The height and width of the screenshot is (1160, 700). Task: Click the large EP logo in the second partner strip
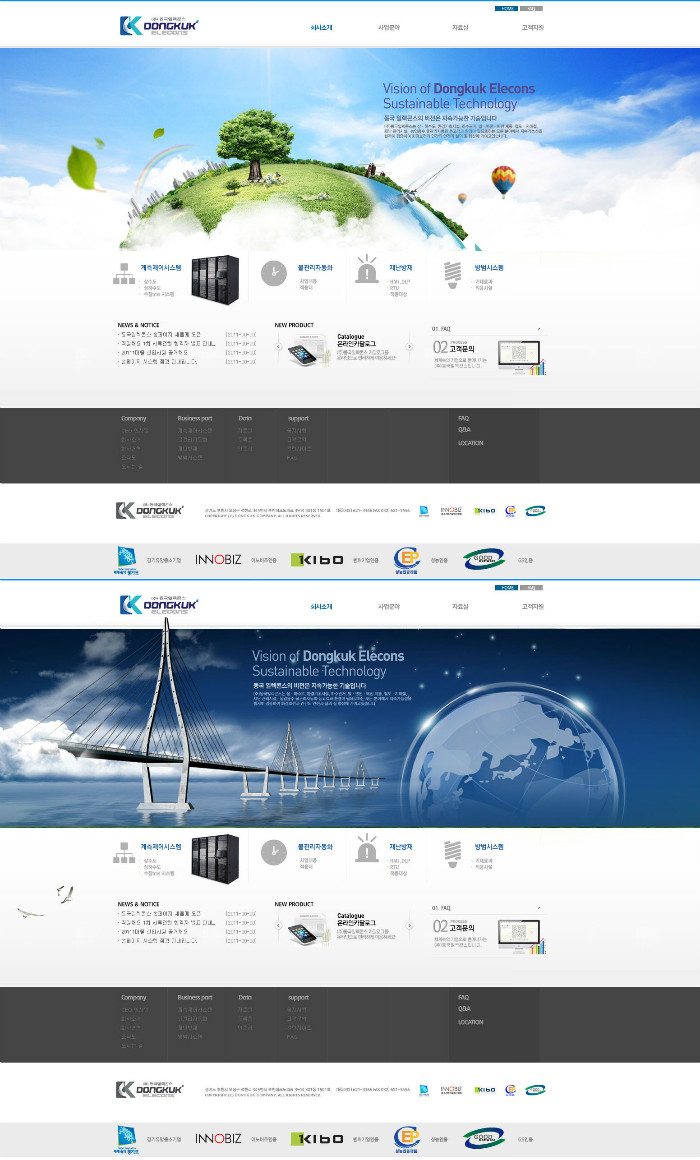pyautogui.click(x=407, y=1139)
